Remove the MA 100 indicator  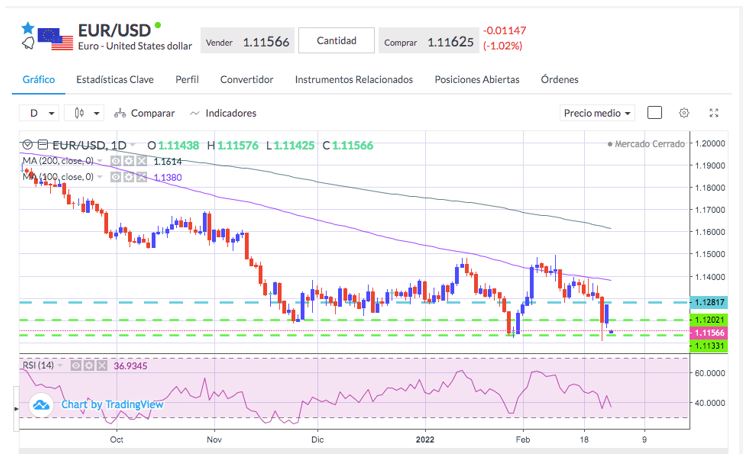tap(141, 177)
